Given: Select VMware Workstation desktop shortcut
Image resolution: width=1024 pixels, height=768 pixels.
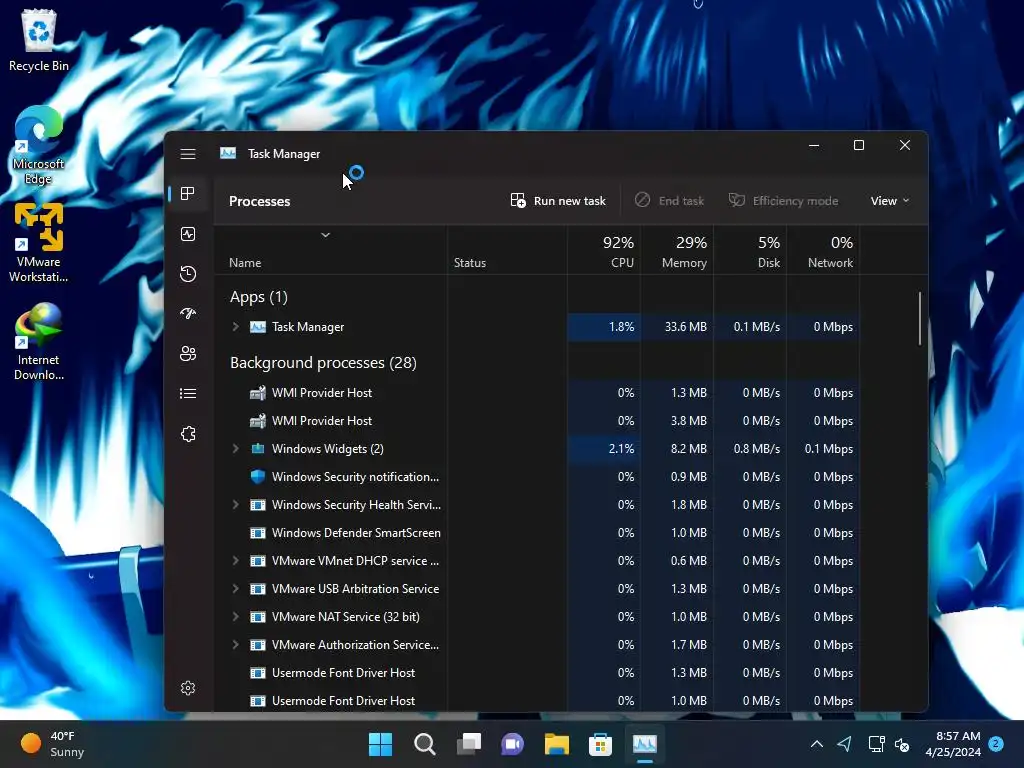Looking at the screenshot, I should (x=39, y=243).
